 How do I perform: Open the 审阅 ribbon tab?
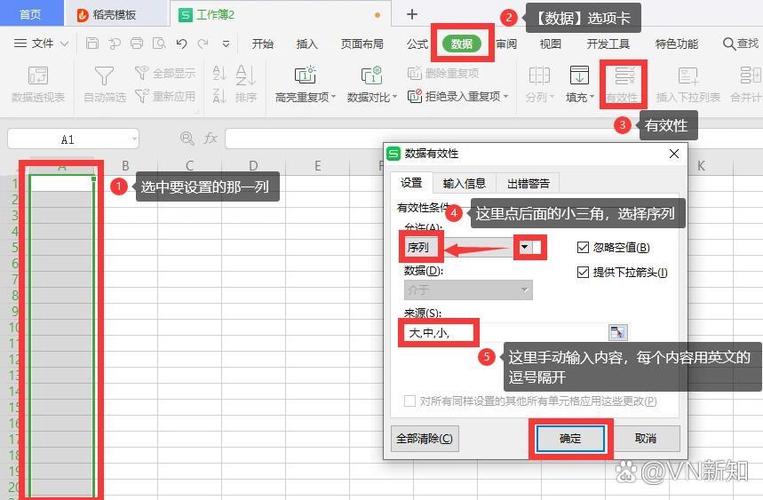coord(506,44)
